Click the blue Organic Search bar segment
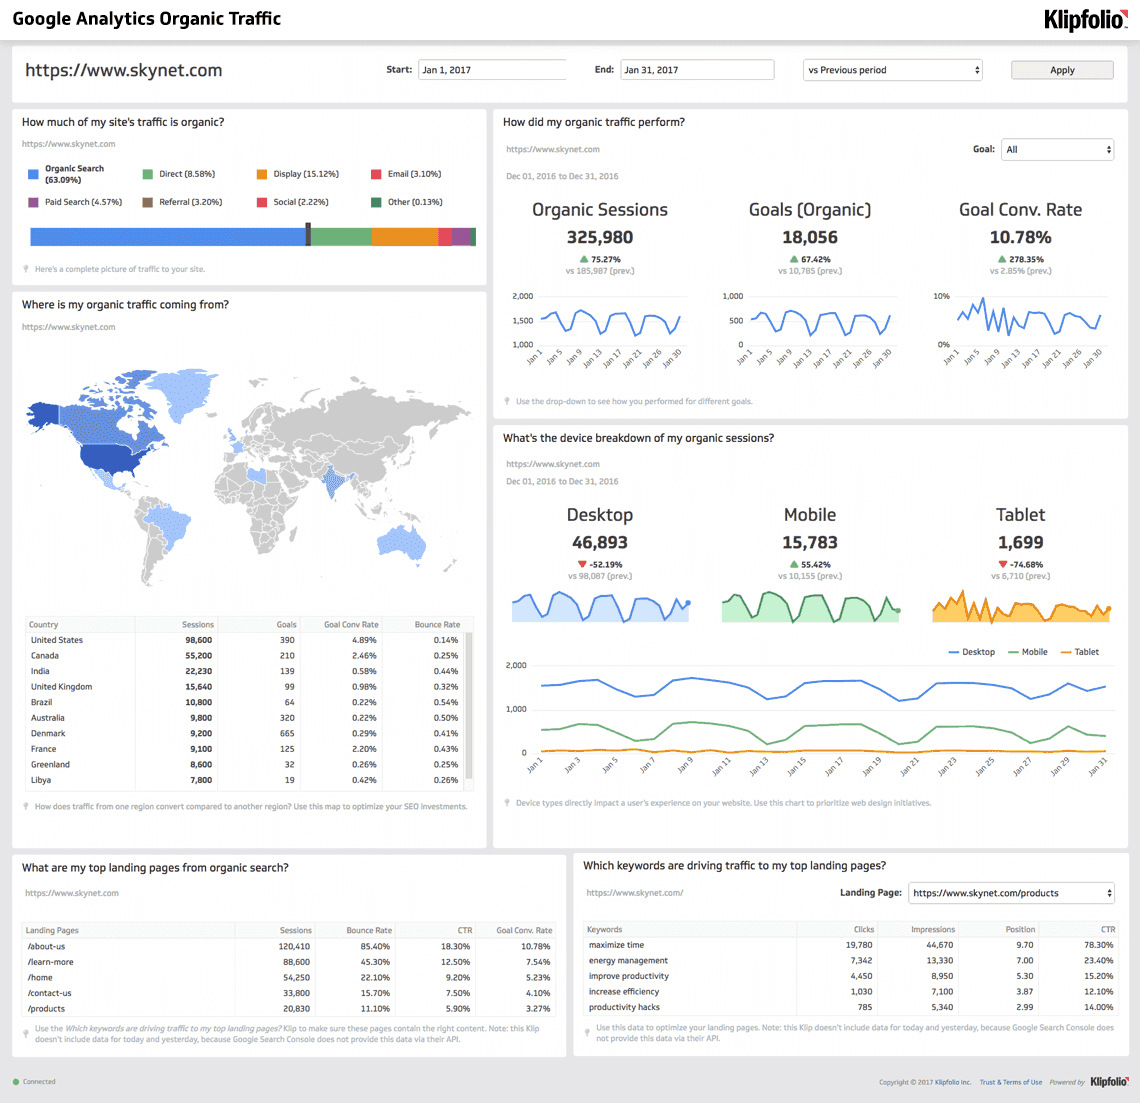The height and width of the screenshot is (1103, 1140). point(165,236)
